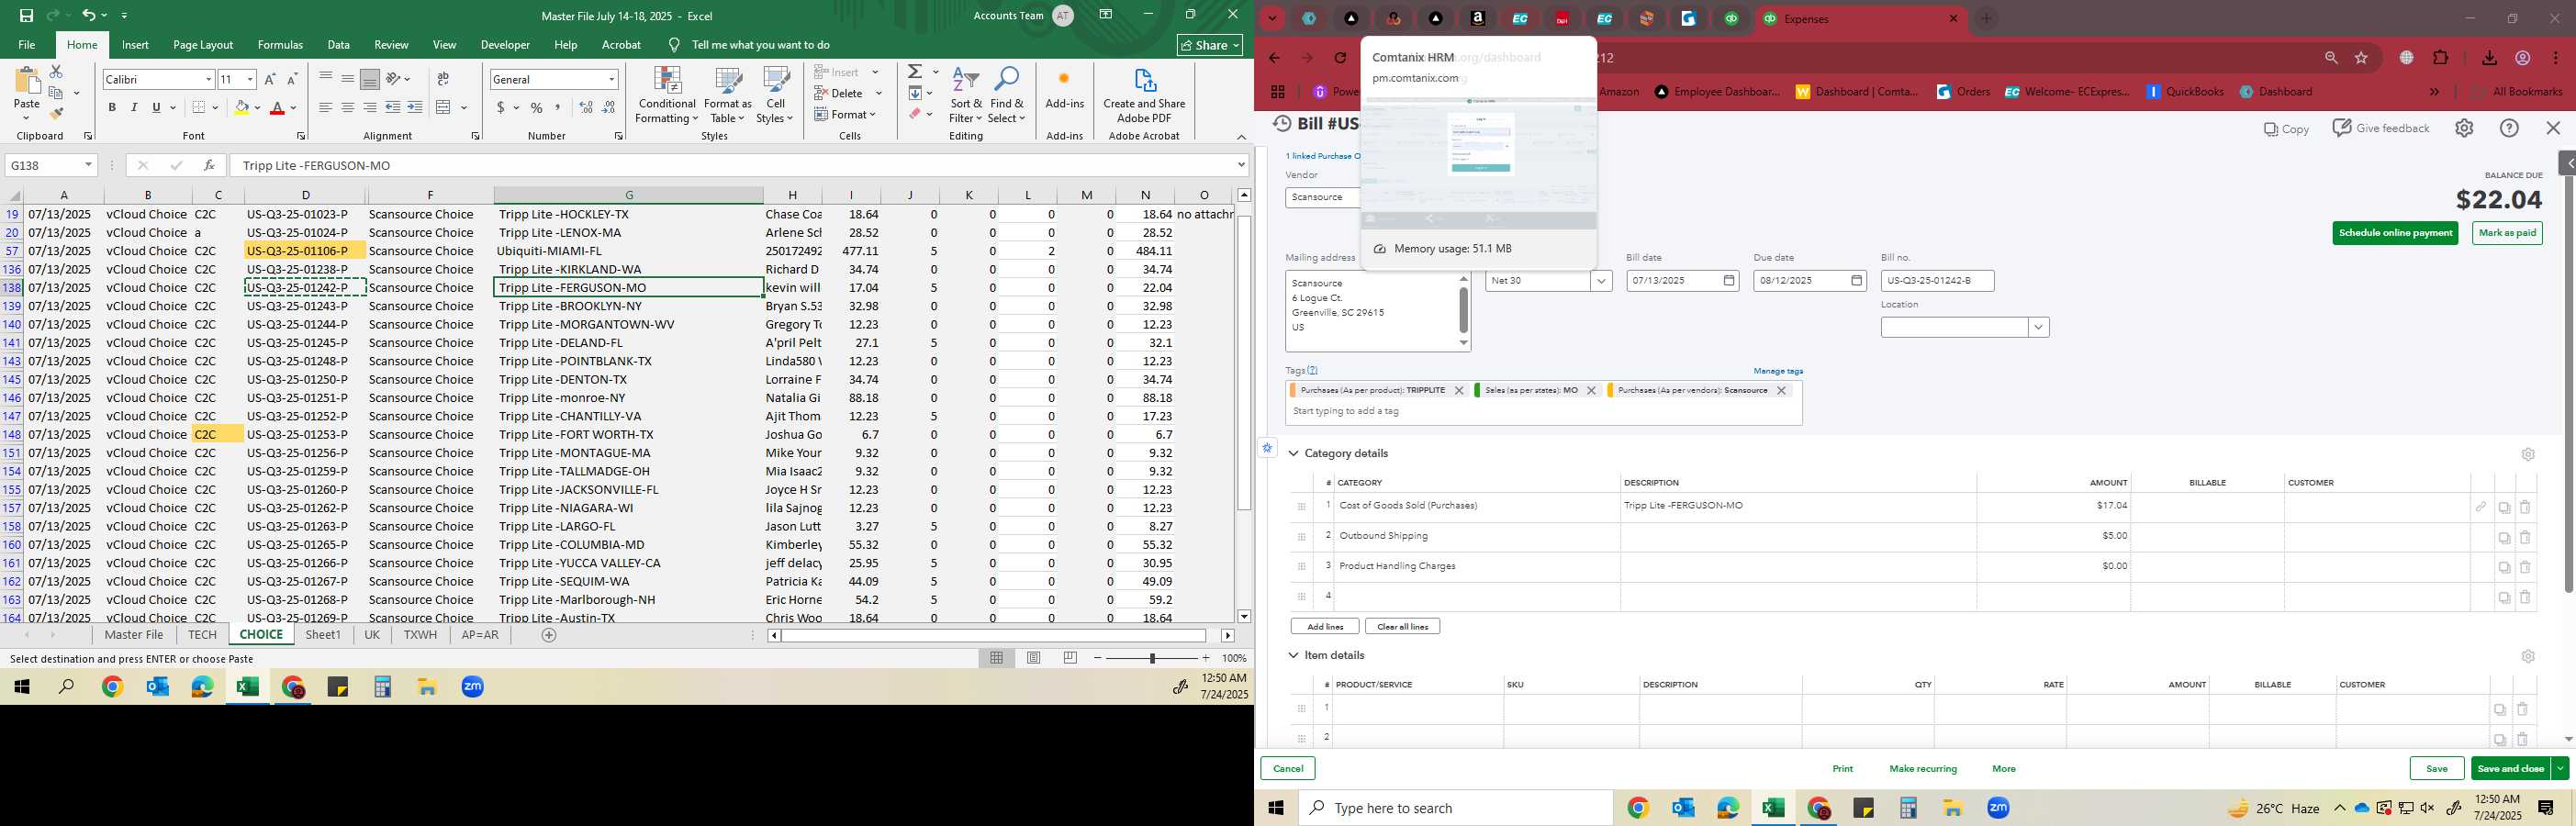Open the font size 11 dropdown
This screenshot has width=2576, height=826.
pyautogui.click(x=250, y=79)
